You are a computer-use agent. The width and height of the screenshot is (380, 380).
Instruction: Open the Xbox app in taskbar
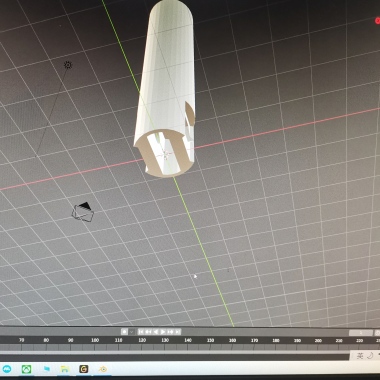click(x=26, y=369)
